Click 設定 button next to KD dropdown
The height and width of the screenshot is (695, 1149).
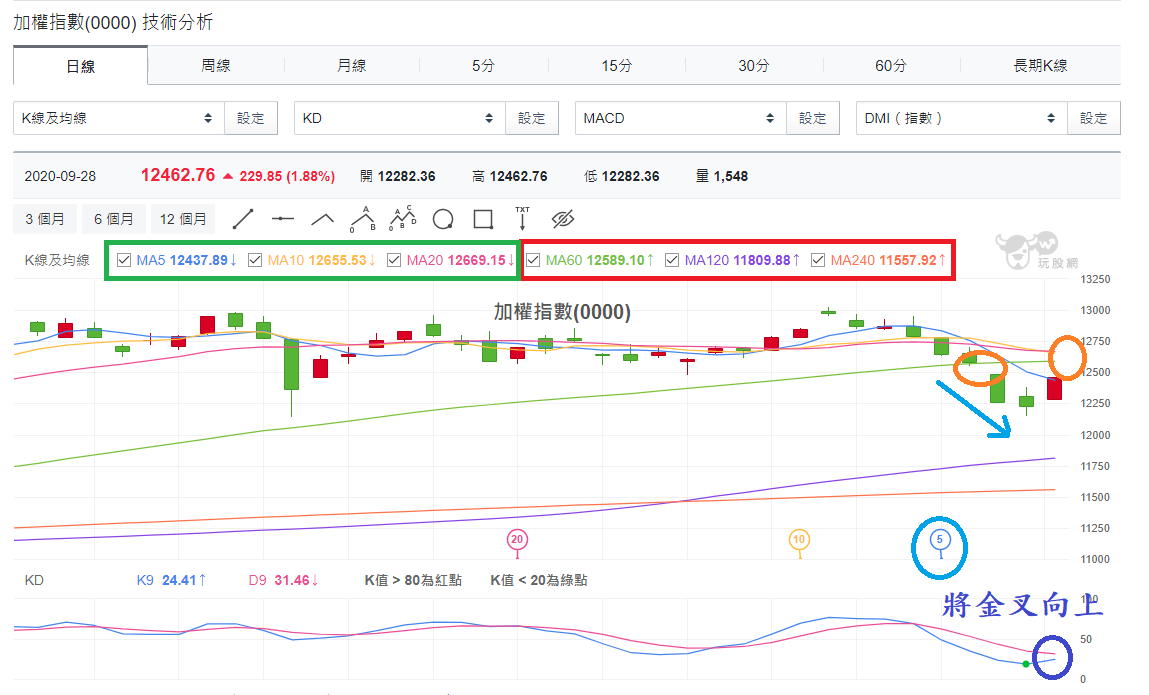click(532, 118)
